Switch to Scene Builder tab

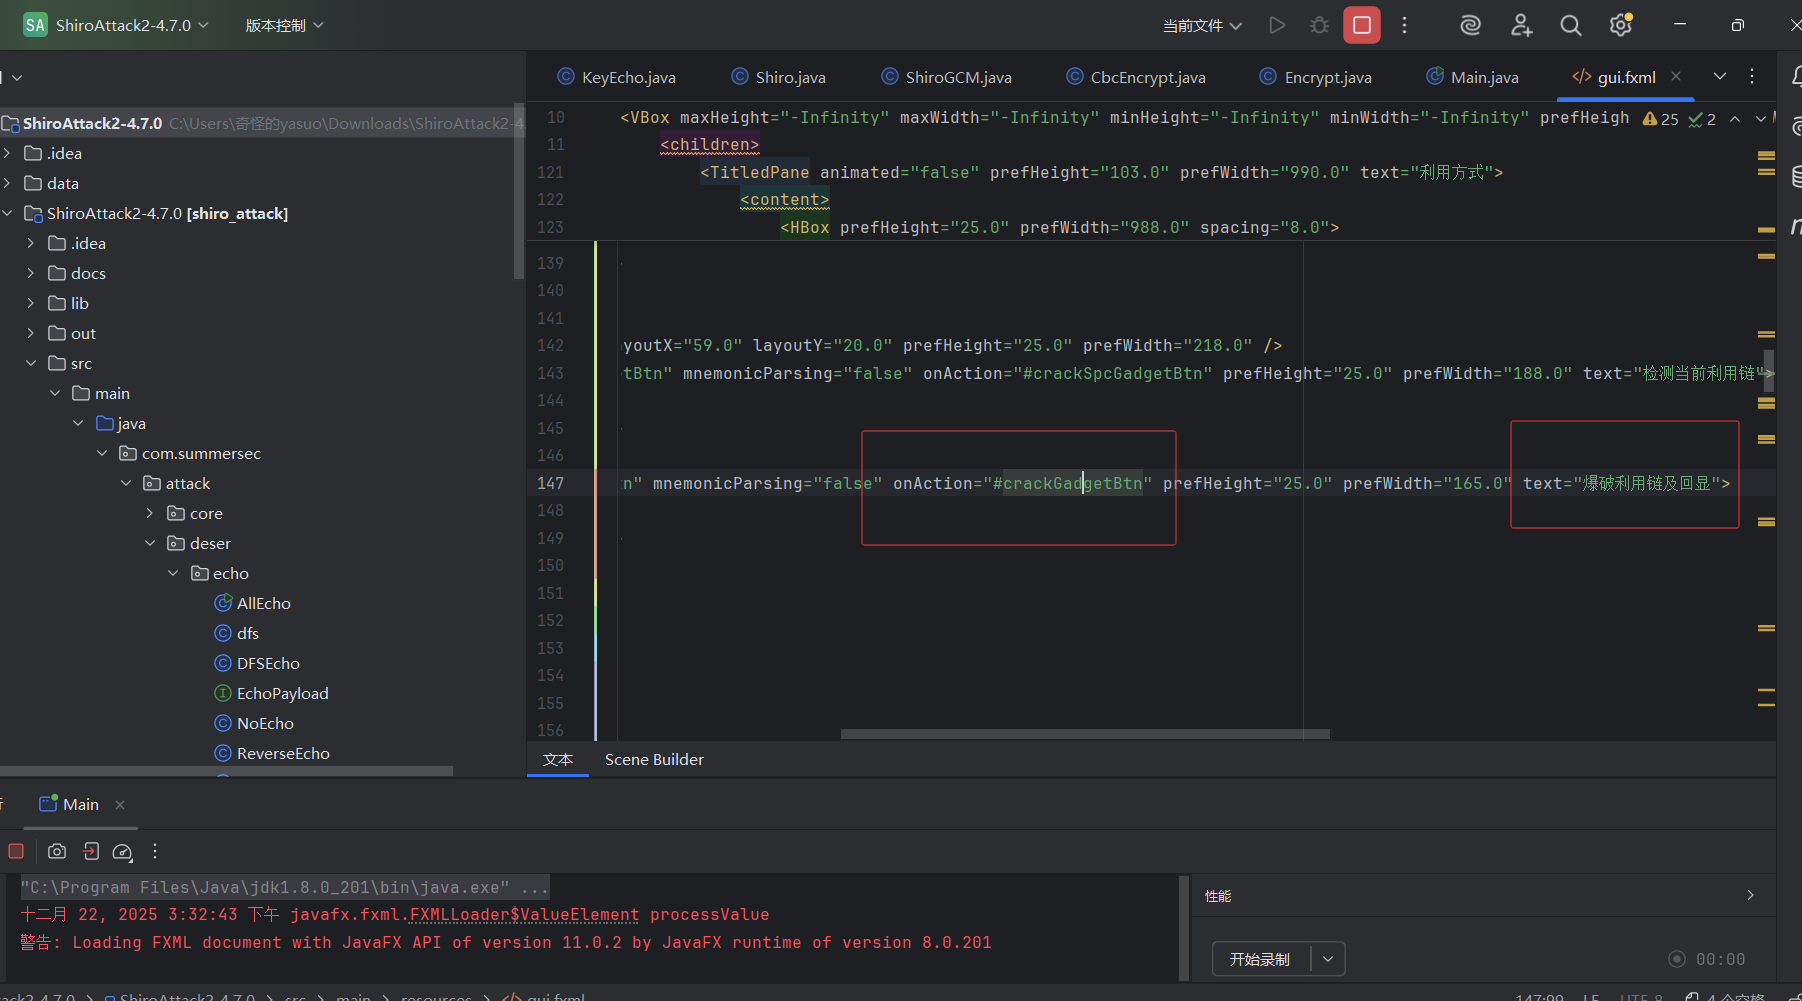654,759
